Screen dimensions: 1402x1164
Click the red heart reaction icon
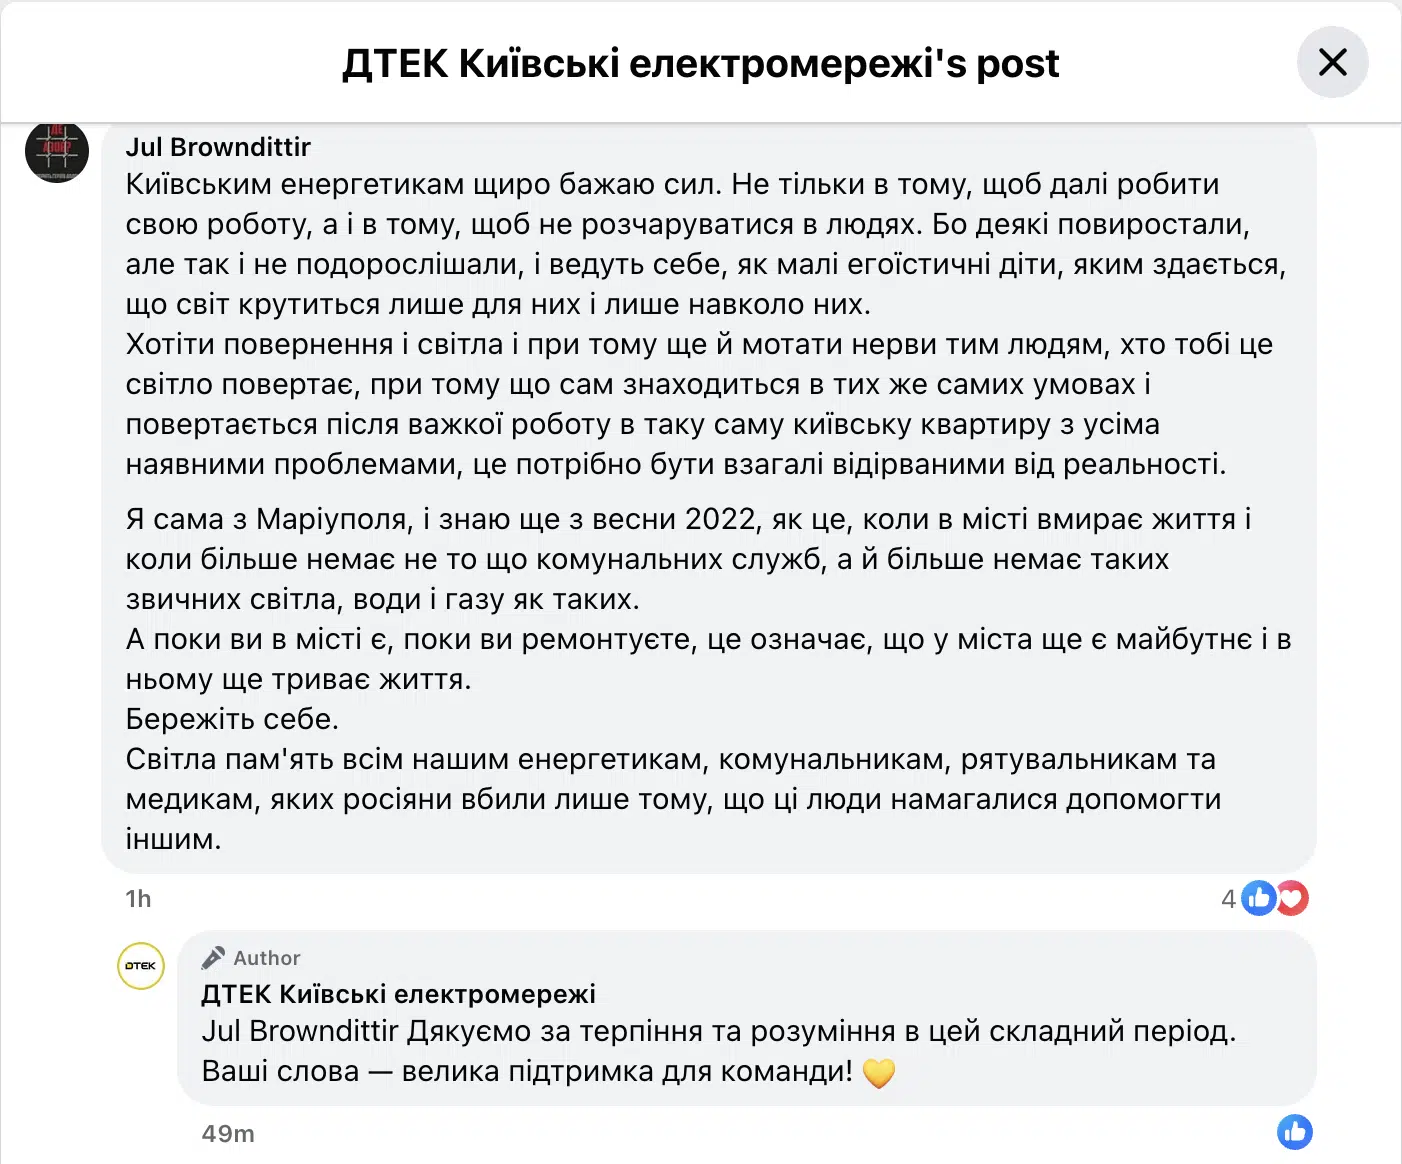tap(1293, 898)
